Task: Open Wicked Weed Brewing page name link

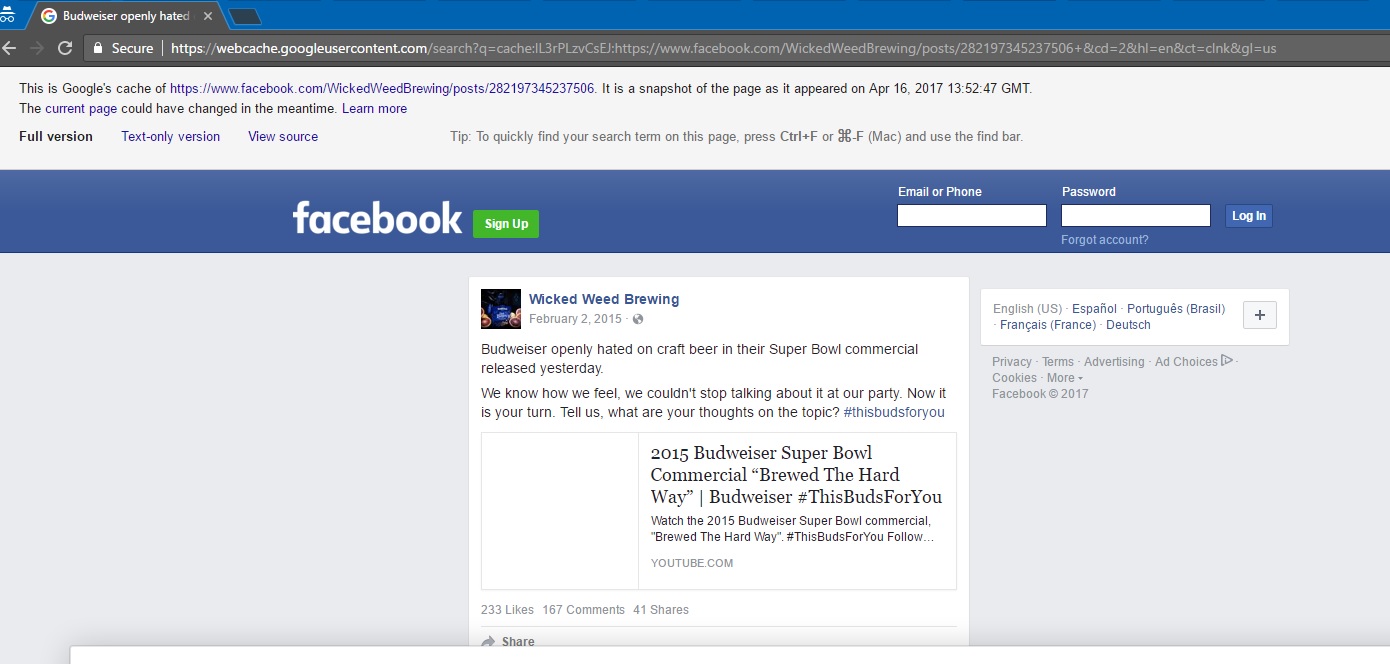Action: (x=604, y=299)
